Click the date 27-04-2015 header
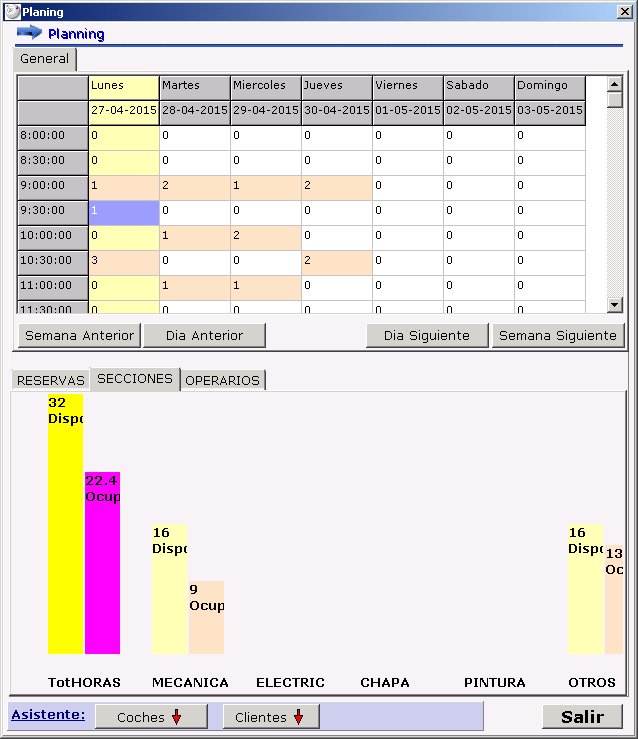The width and height of the screenshot is (638, 739). coord(124,113)
